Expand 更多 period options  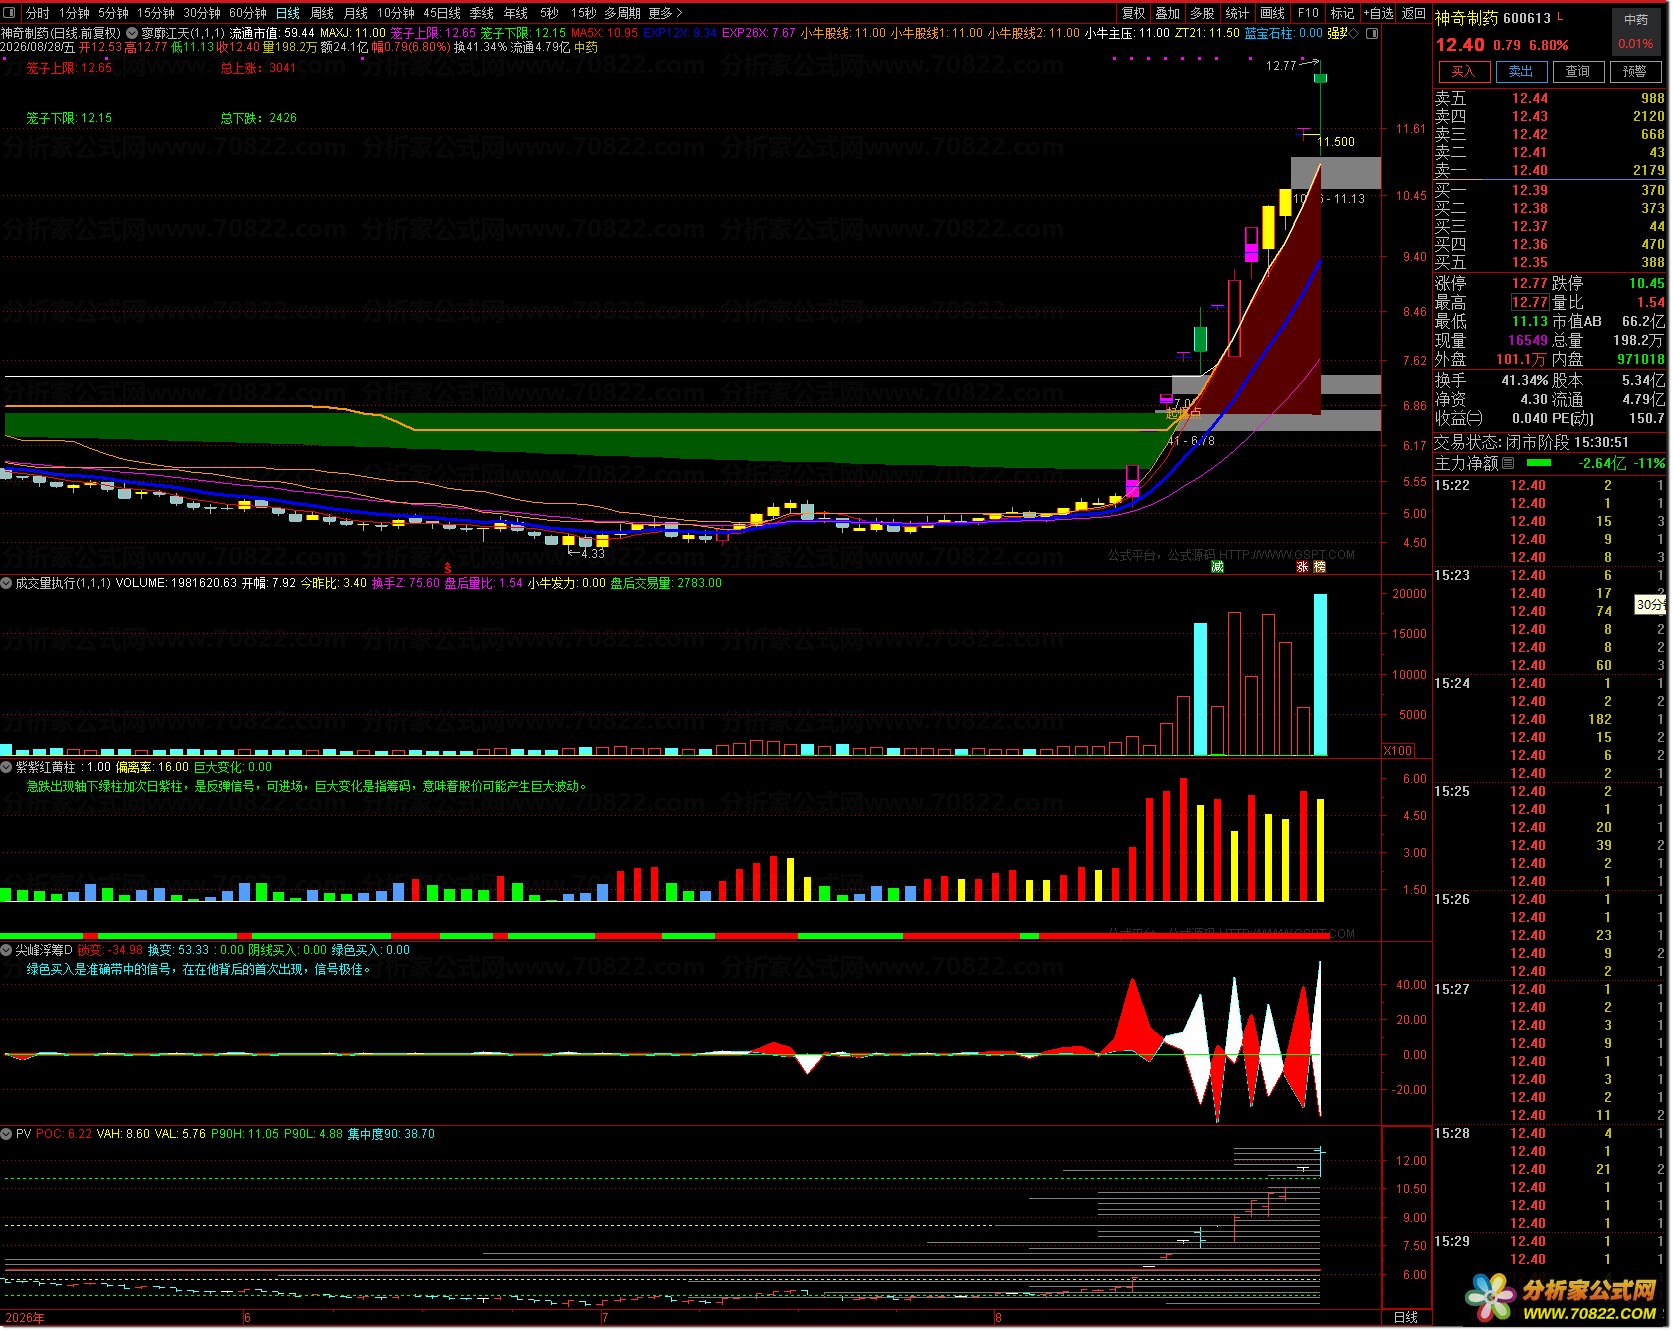(665, 13)
